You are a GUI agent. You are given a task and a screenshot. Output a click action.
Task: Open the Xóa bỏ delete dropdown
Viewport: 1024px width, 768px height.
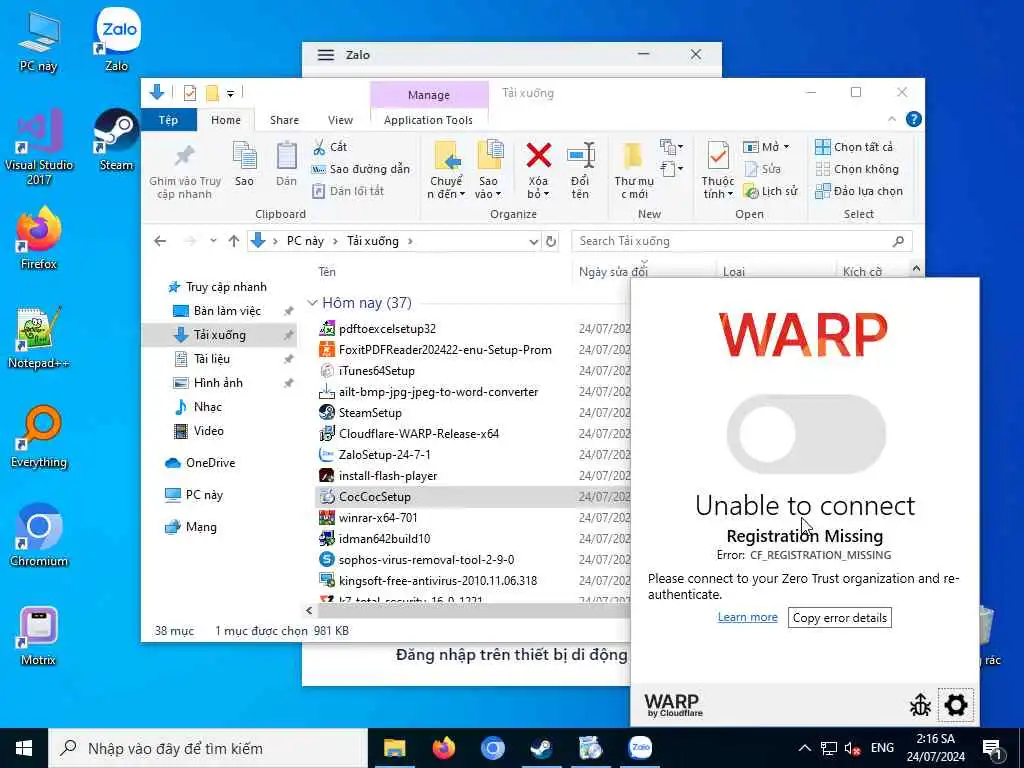(x=538, y=170)
